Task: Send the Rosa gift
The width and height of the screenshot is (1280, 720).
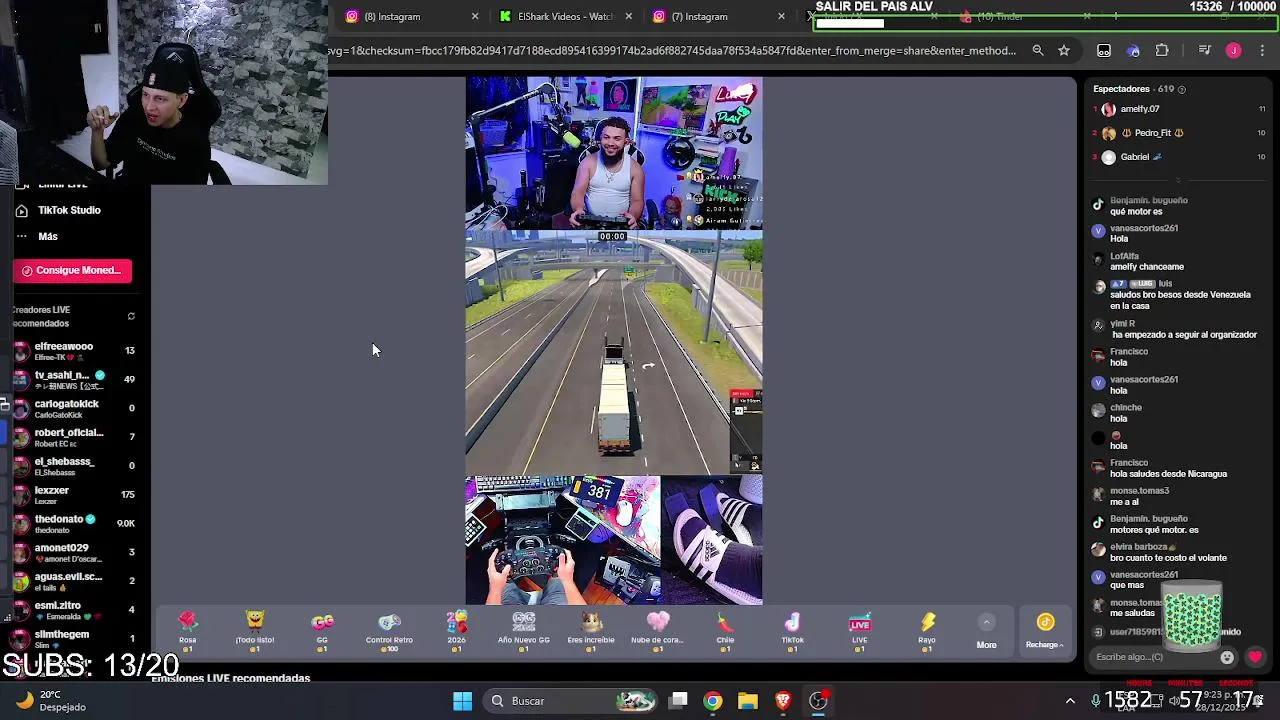Action: click(x=187, y=632)
